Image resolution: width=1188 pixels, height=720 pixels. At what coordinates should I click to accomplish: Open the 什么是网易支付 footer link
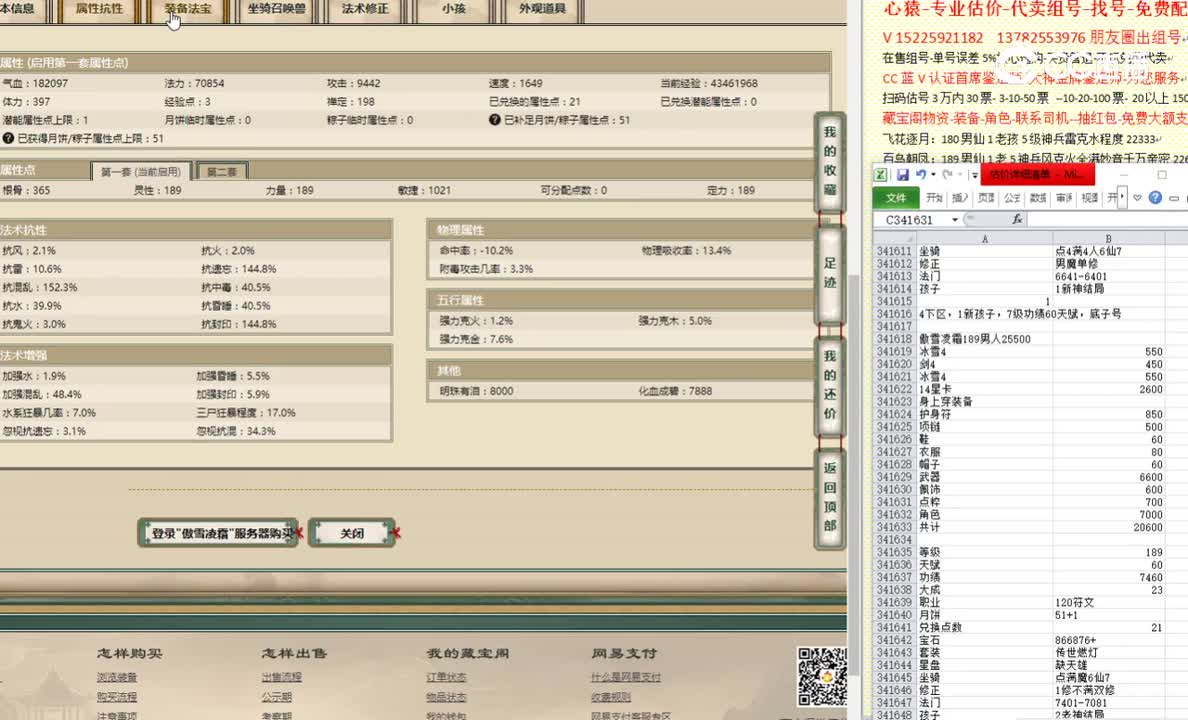tap(626, 677)
